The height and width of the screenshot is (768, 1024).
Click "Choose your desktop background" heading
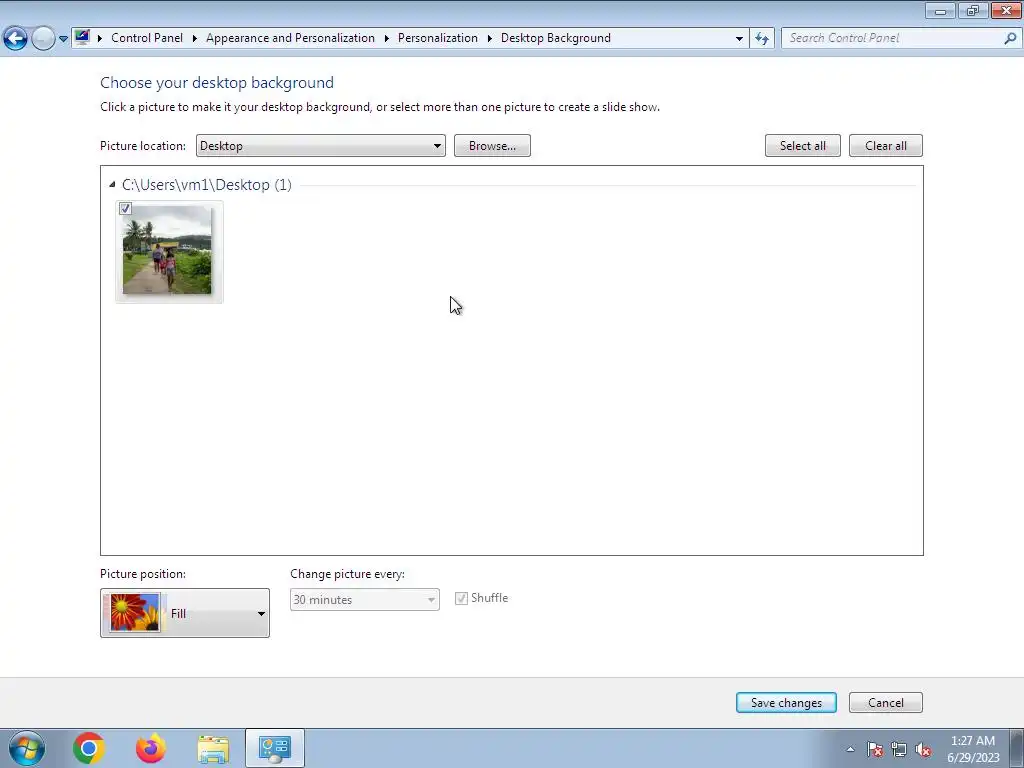pos(217,82)
